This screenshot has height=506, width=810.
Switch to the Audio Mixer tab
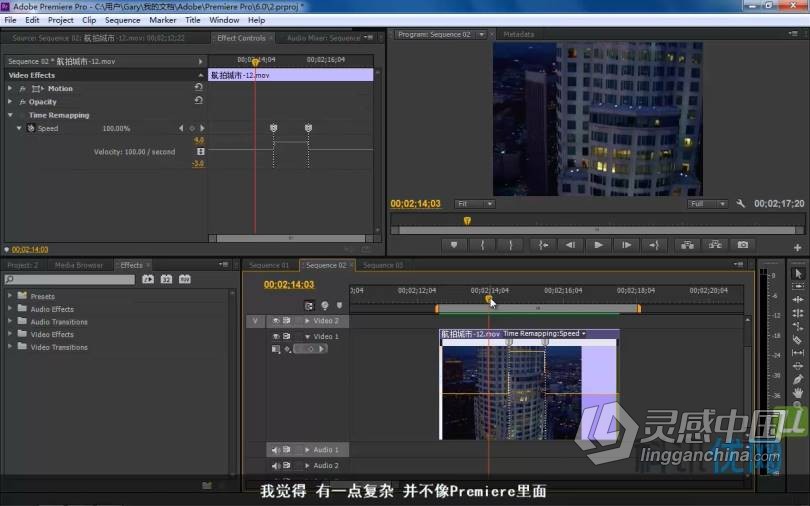click(x=323, y=38)
